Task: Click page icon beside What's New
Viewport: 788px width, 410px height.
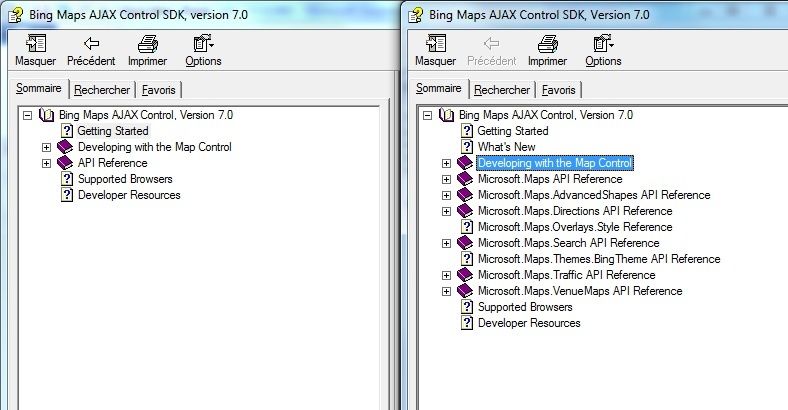Action: click(x=467, y=147)
